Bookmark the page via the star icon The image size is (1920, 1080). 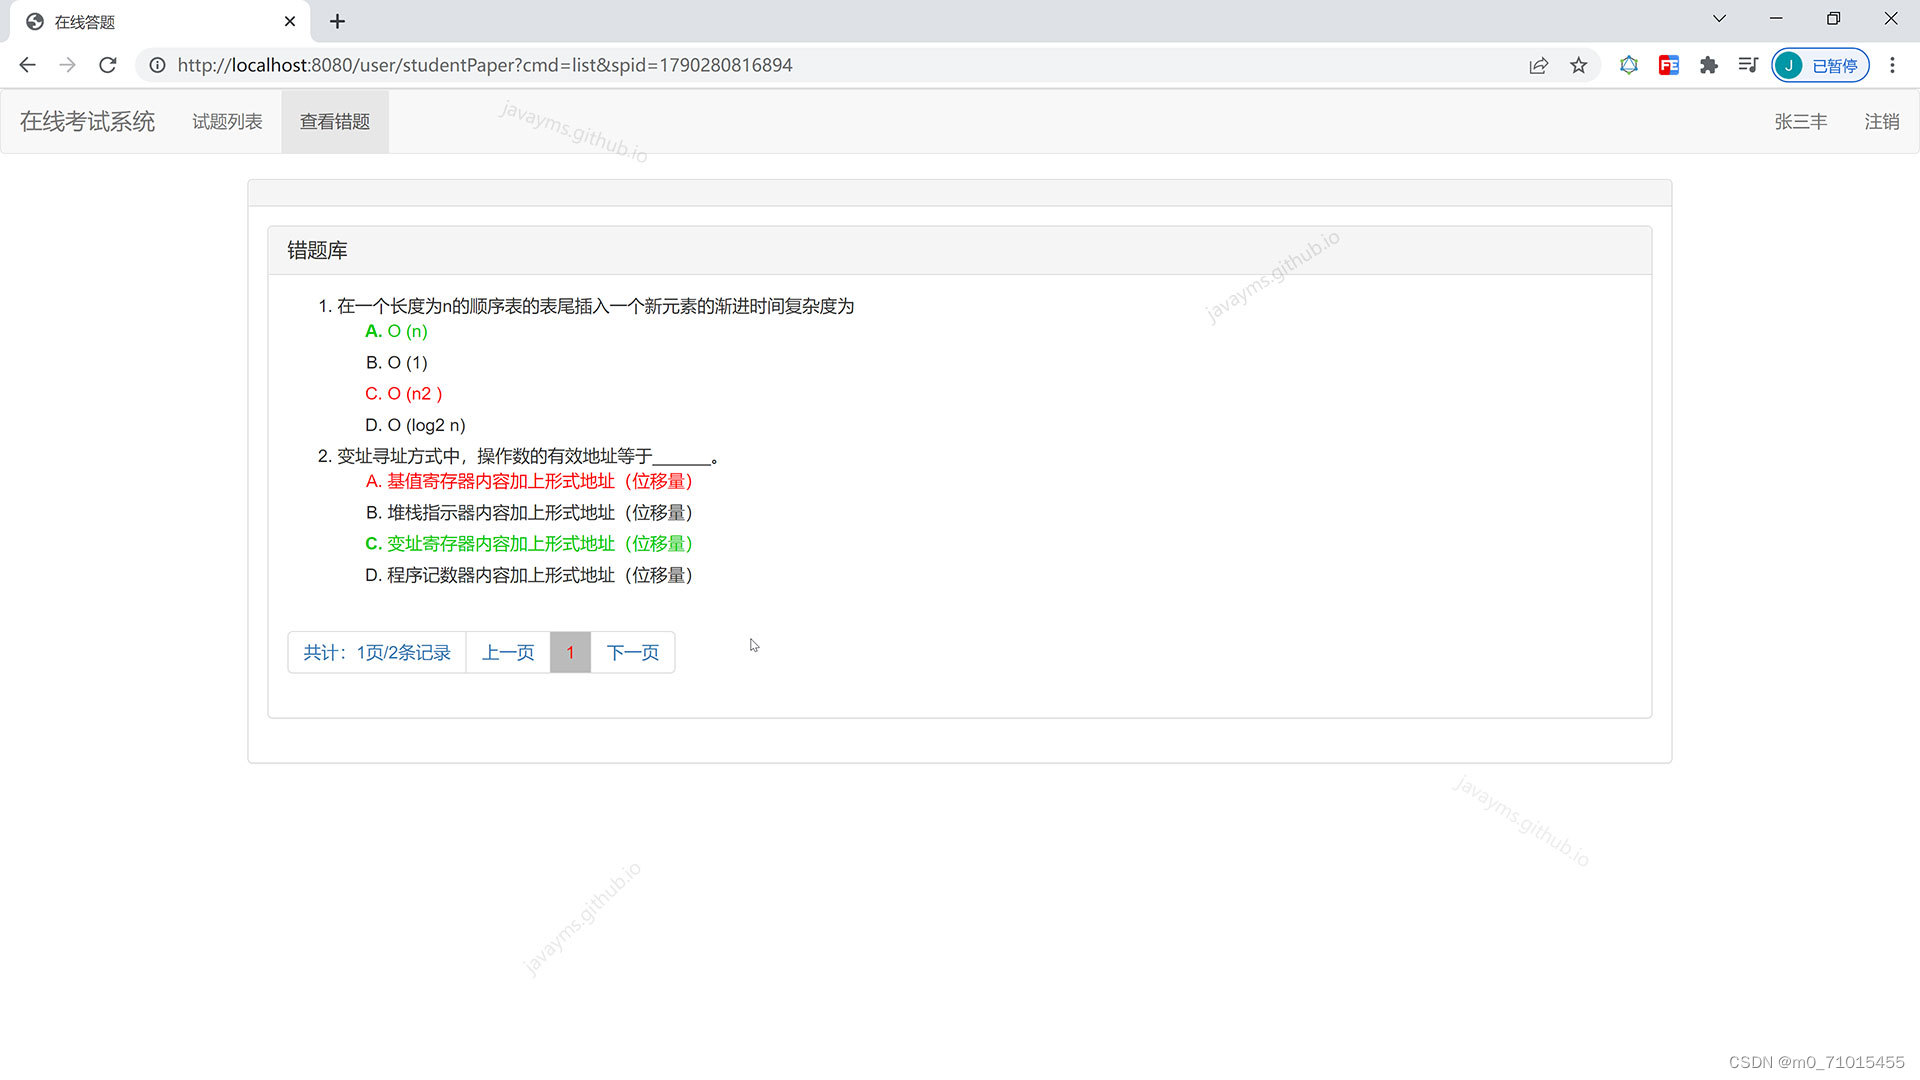point(1578,65)
